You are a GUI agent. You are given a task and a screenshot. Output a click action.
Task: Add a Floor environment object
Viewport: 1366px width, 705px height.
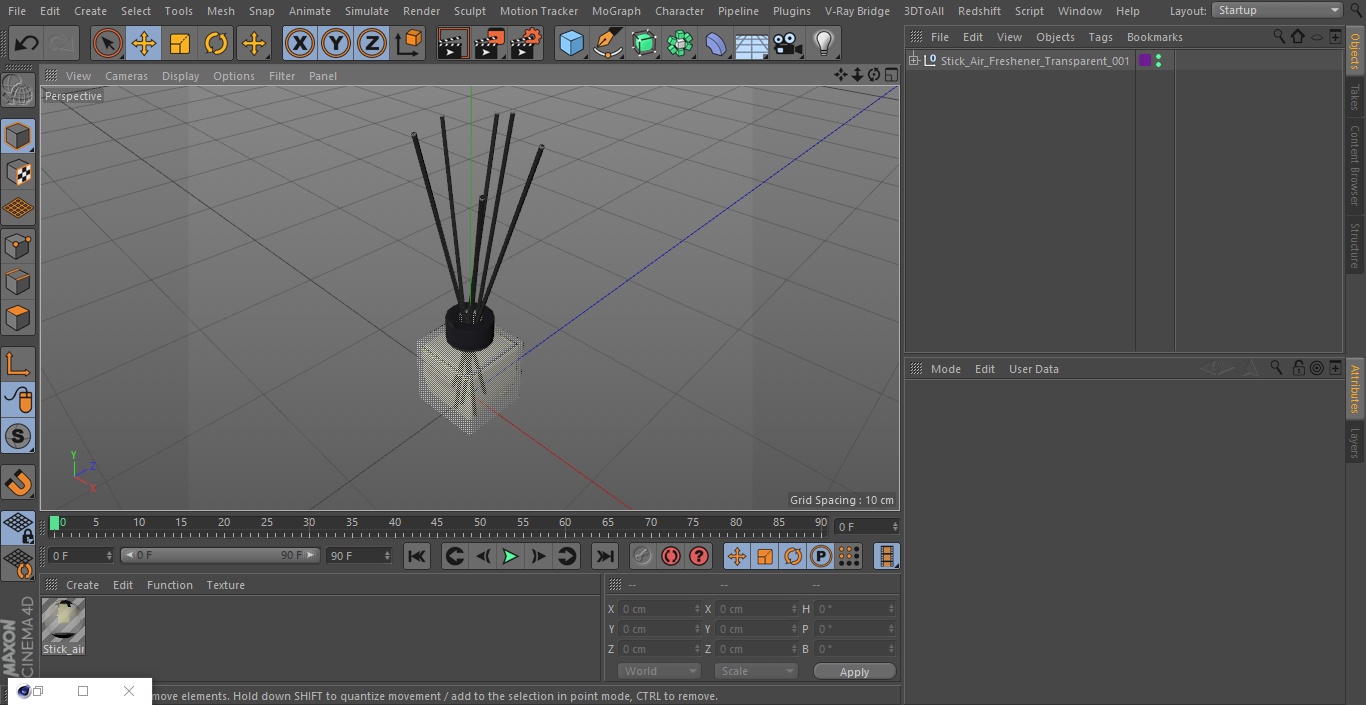pyautogui.click(x=752, y=43)
